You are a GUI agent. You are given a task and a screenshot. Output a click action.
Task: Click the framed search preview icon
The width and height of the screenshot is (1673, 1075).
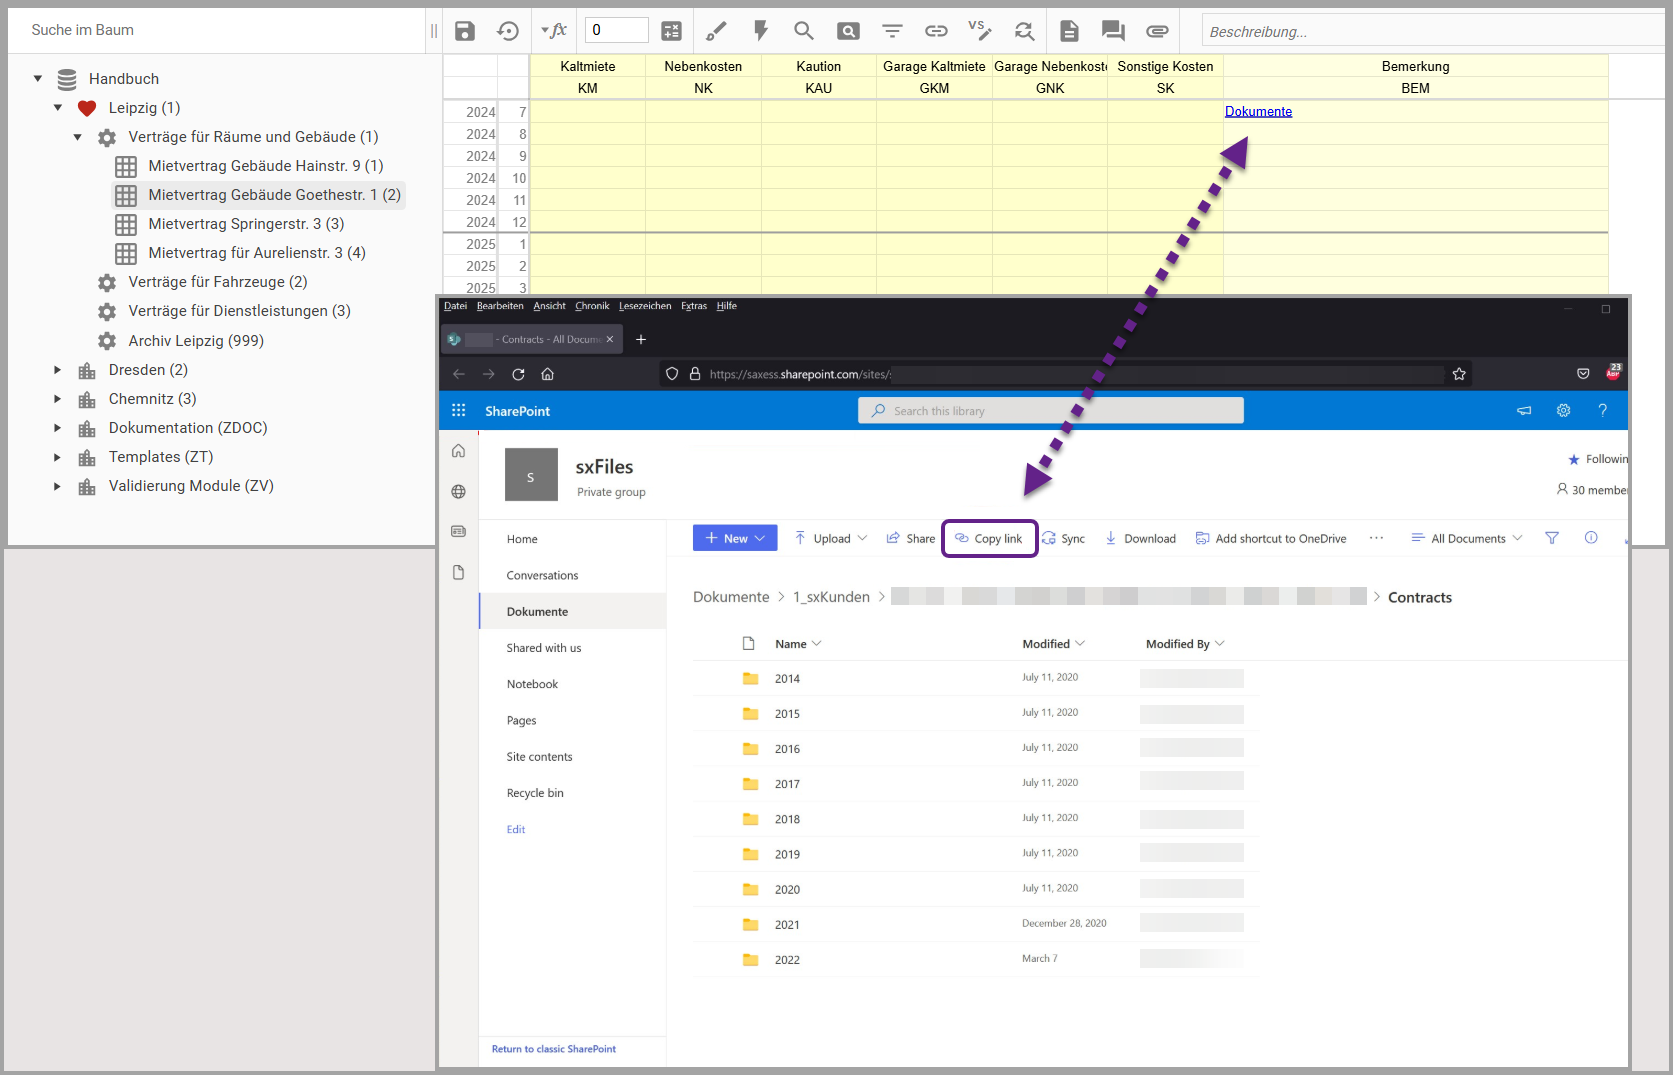pos(848,31)
